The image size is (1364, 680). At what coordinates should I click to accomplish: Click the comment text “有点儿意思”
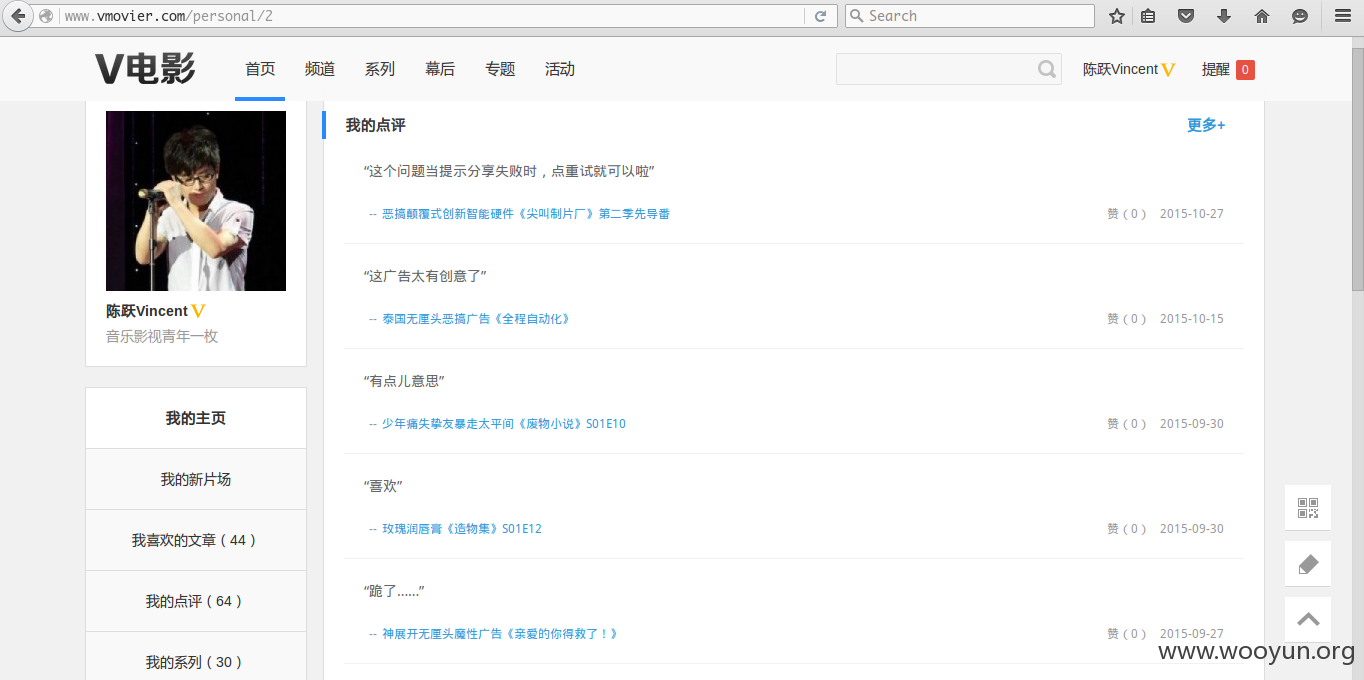tap(404, 381)
